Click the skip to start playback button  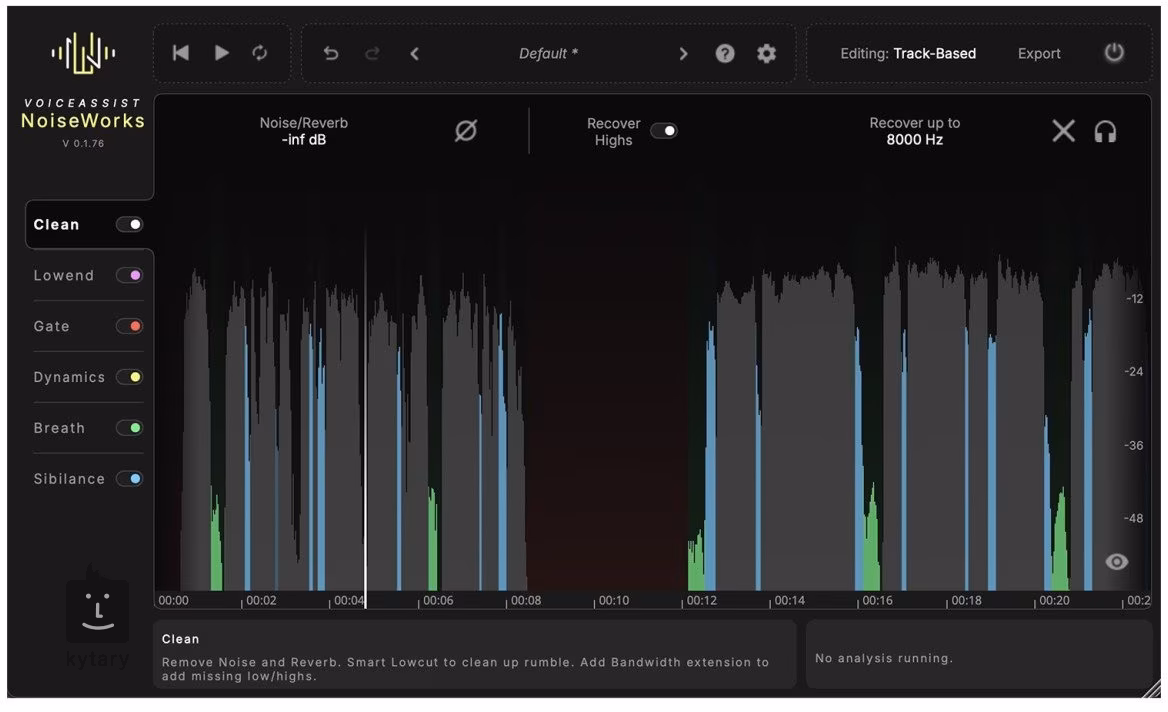pyautogui.click(x=180, y=53)
